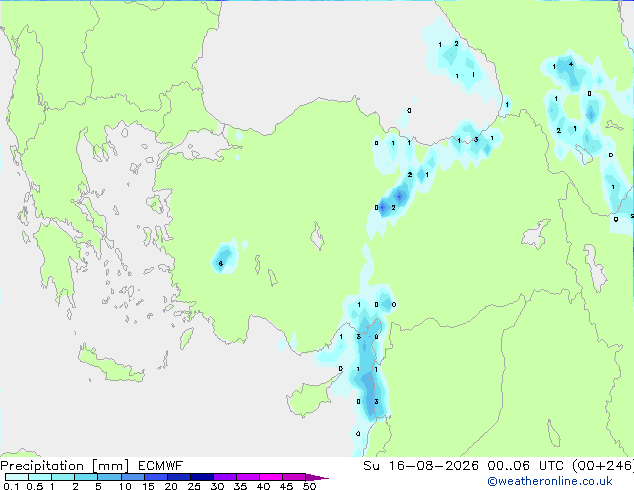The image size is (634, 490).
Task: Click the purple swatch between 30 and 35
Action: tap(224, 477)
